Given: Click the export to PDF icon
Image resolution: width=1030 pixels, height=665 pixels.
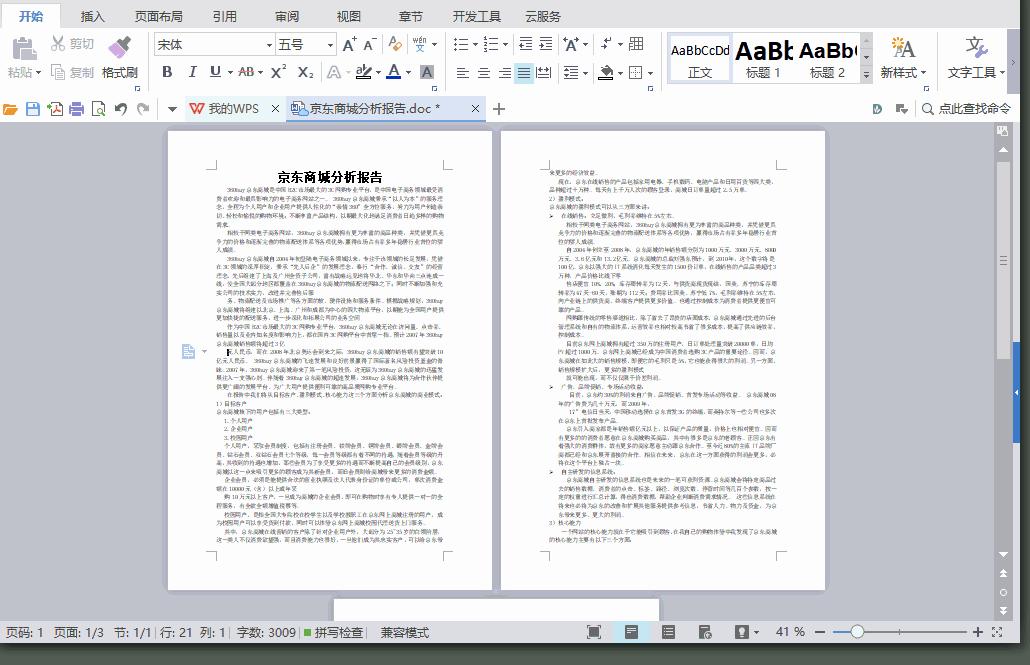Looking at the screenshot, I should coord(55,108).
